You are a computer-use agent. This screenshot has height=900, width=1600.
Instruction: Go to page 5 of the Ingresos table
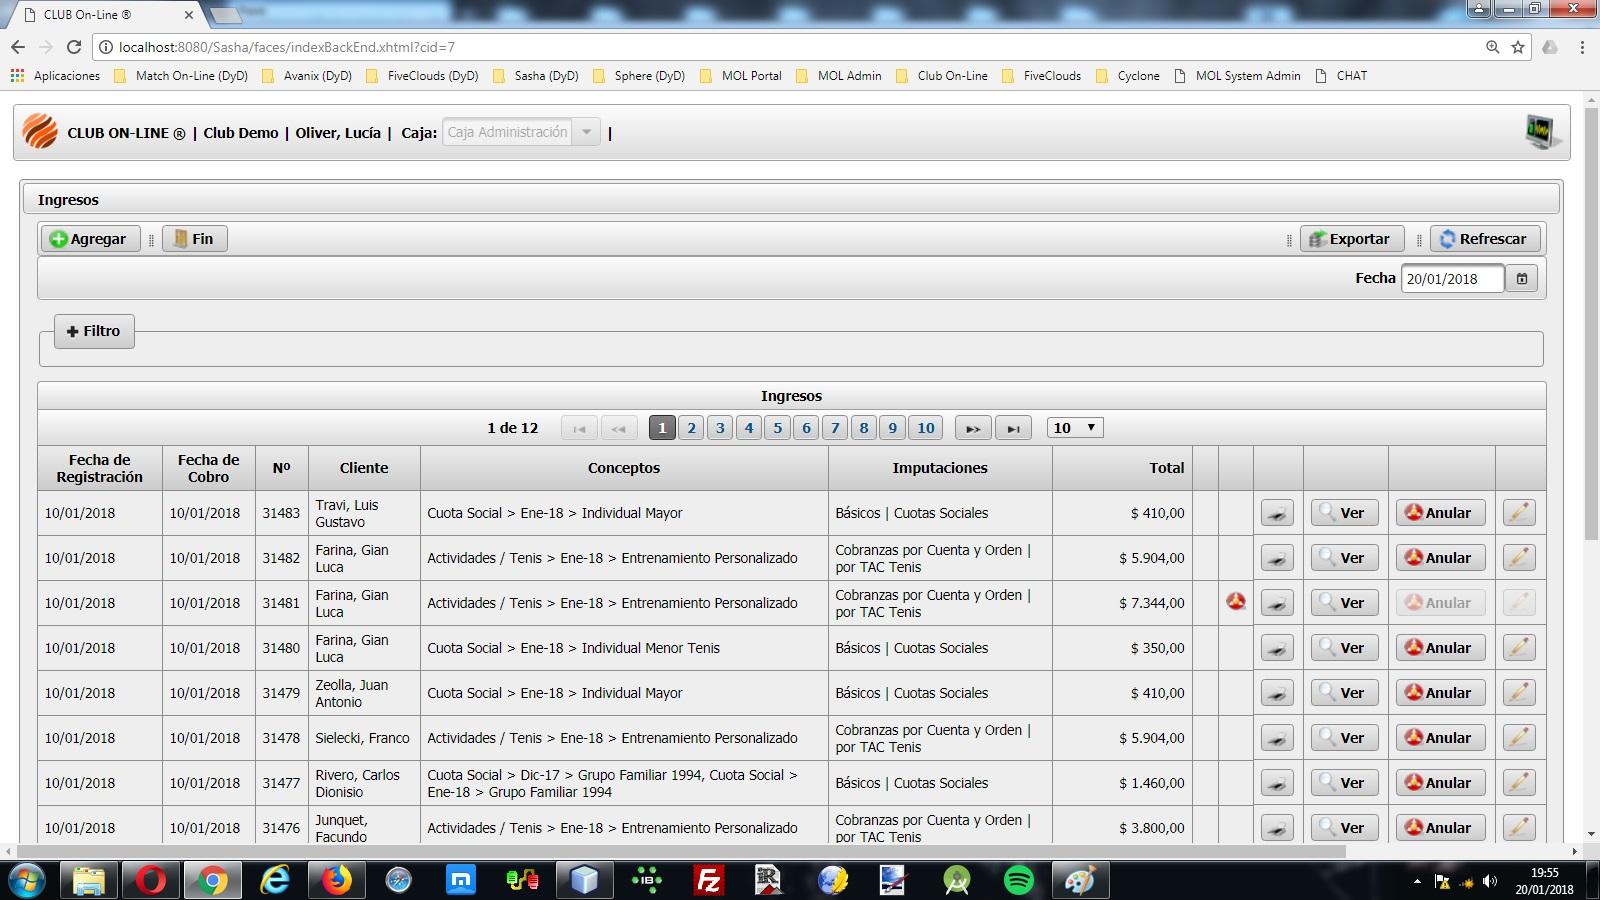click(x=777, y=428)
